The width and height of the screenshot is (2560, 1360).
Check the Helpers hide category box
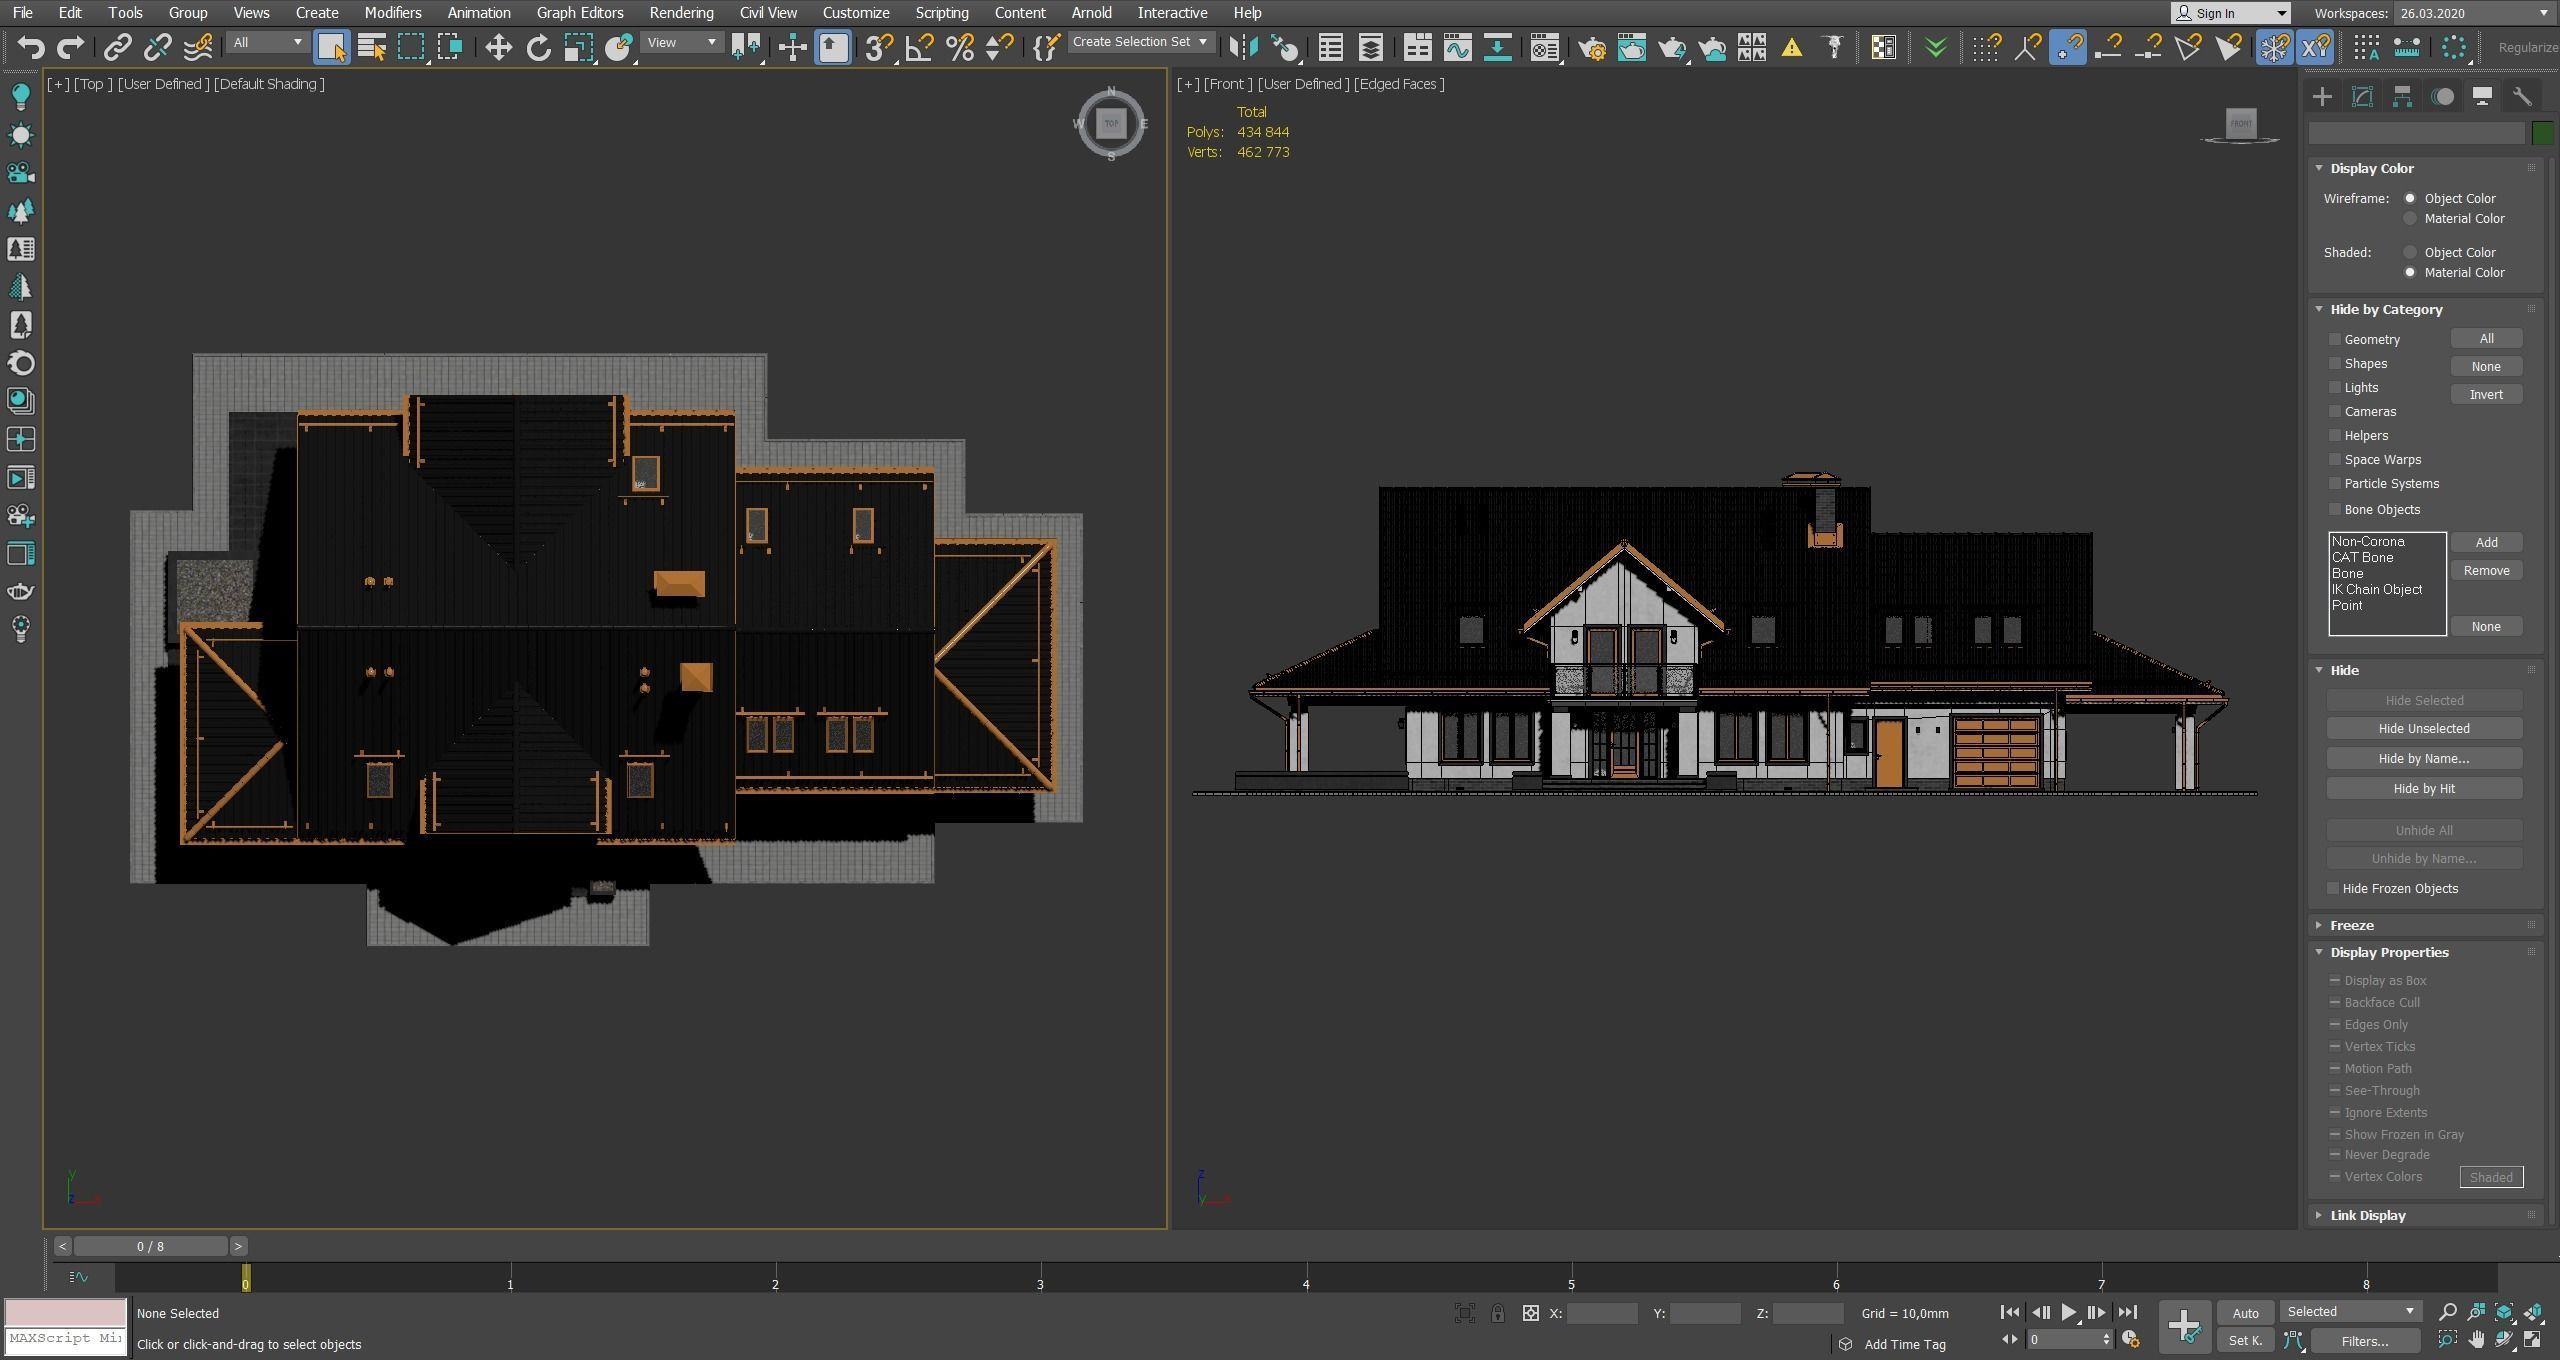pos(2335,435)
